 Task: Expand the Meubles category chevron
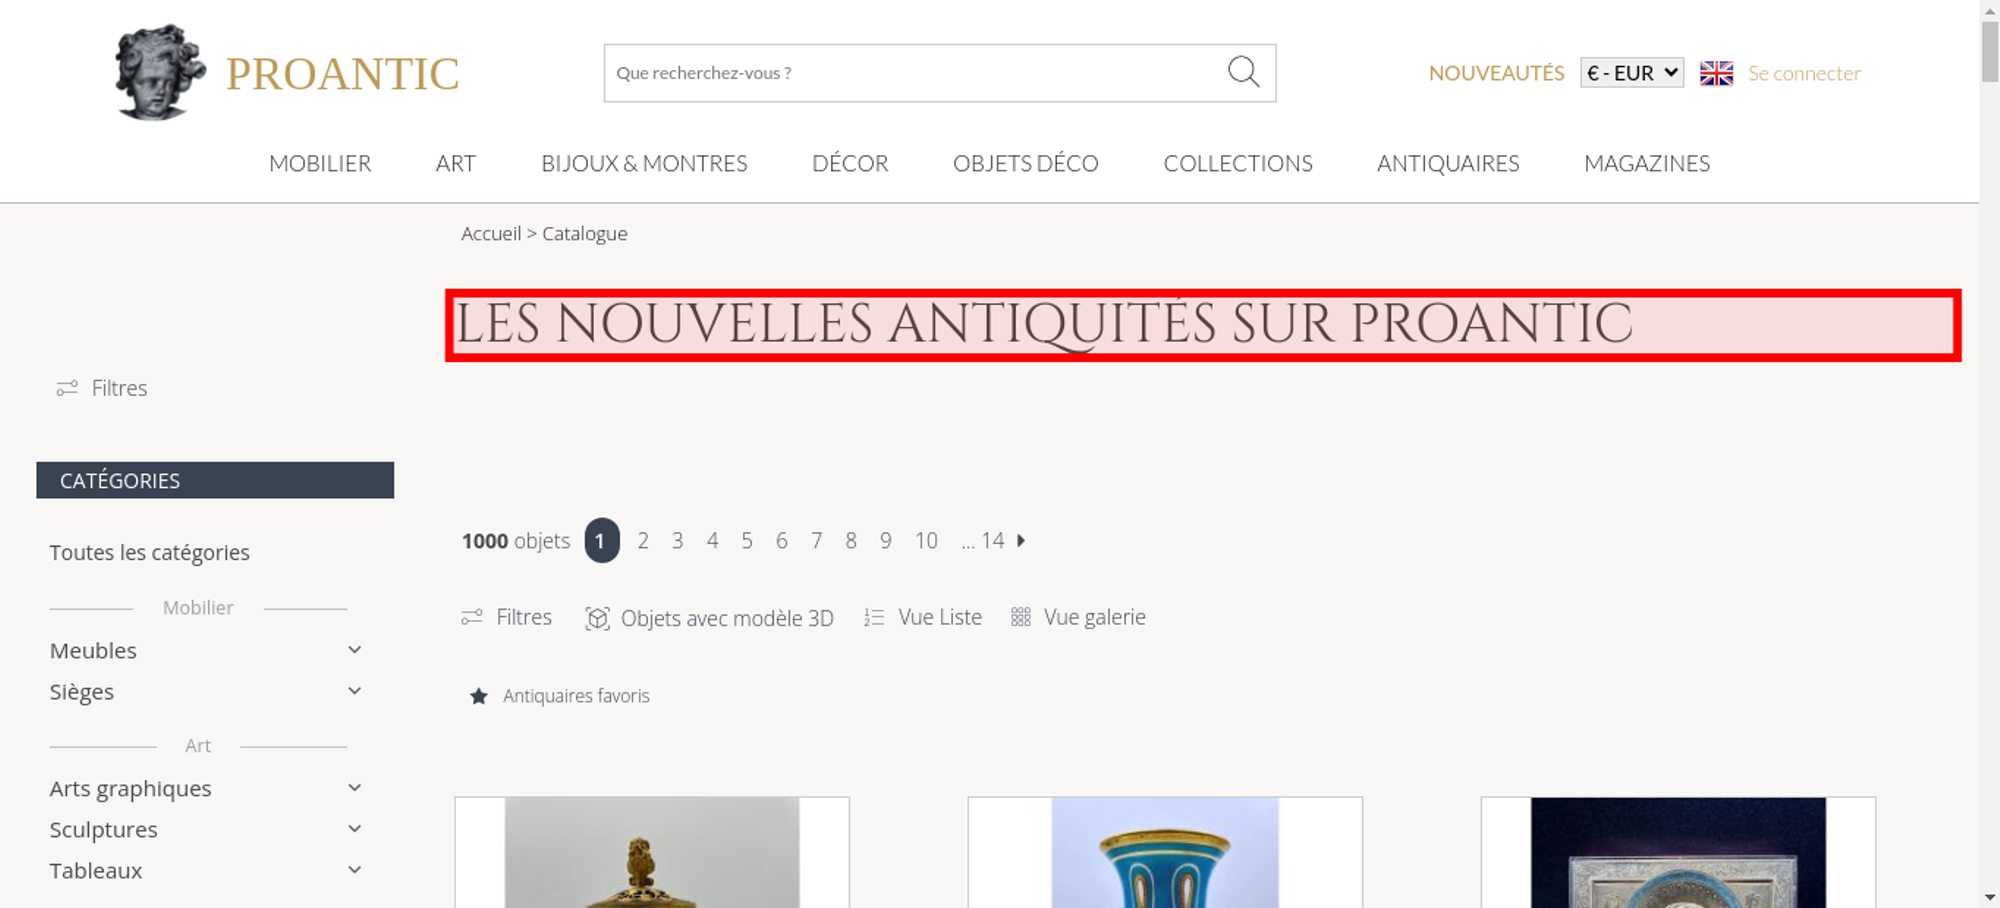click(354, 650)
